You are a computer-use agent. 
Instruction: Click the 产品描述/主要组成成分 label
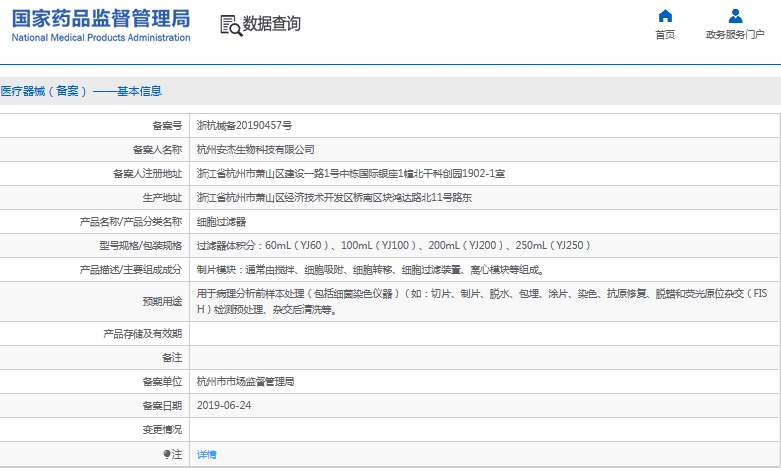tap(130, 269)
